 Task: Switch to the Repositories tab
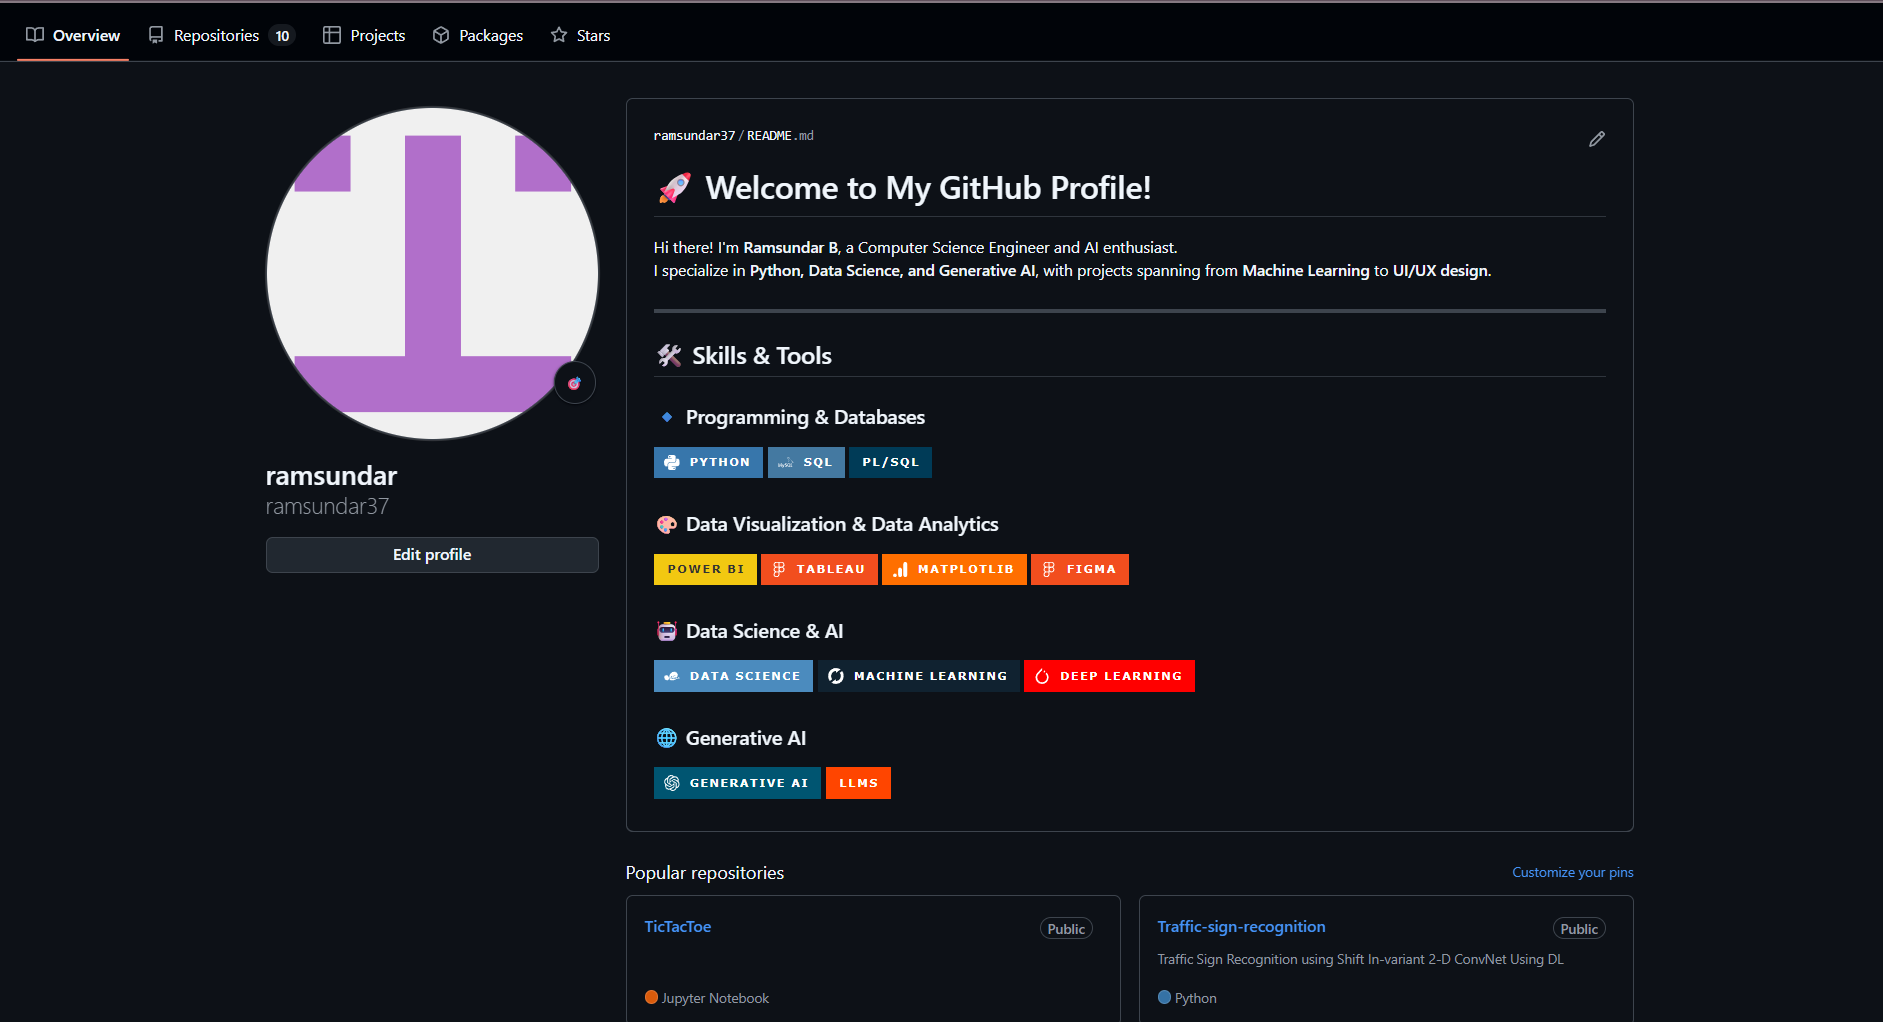click(x=221, y=35)
